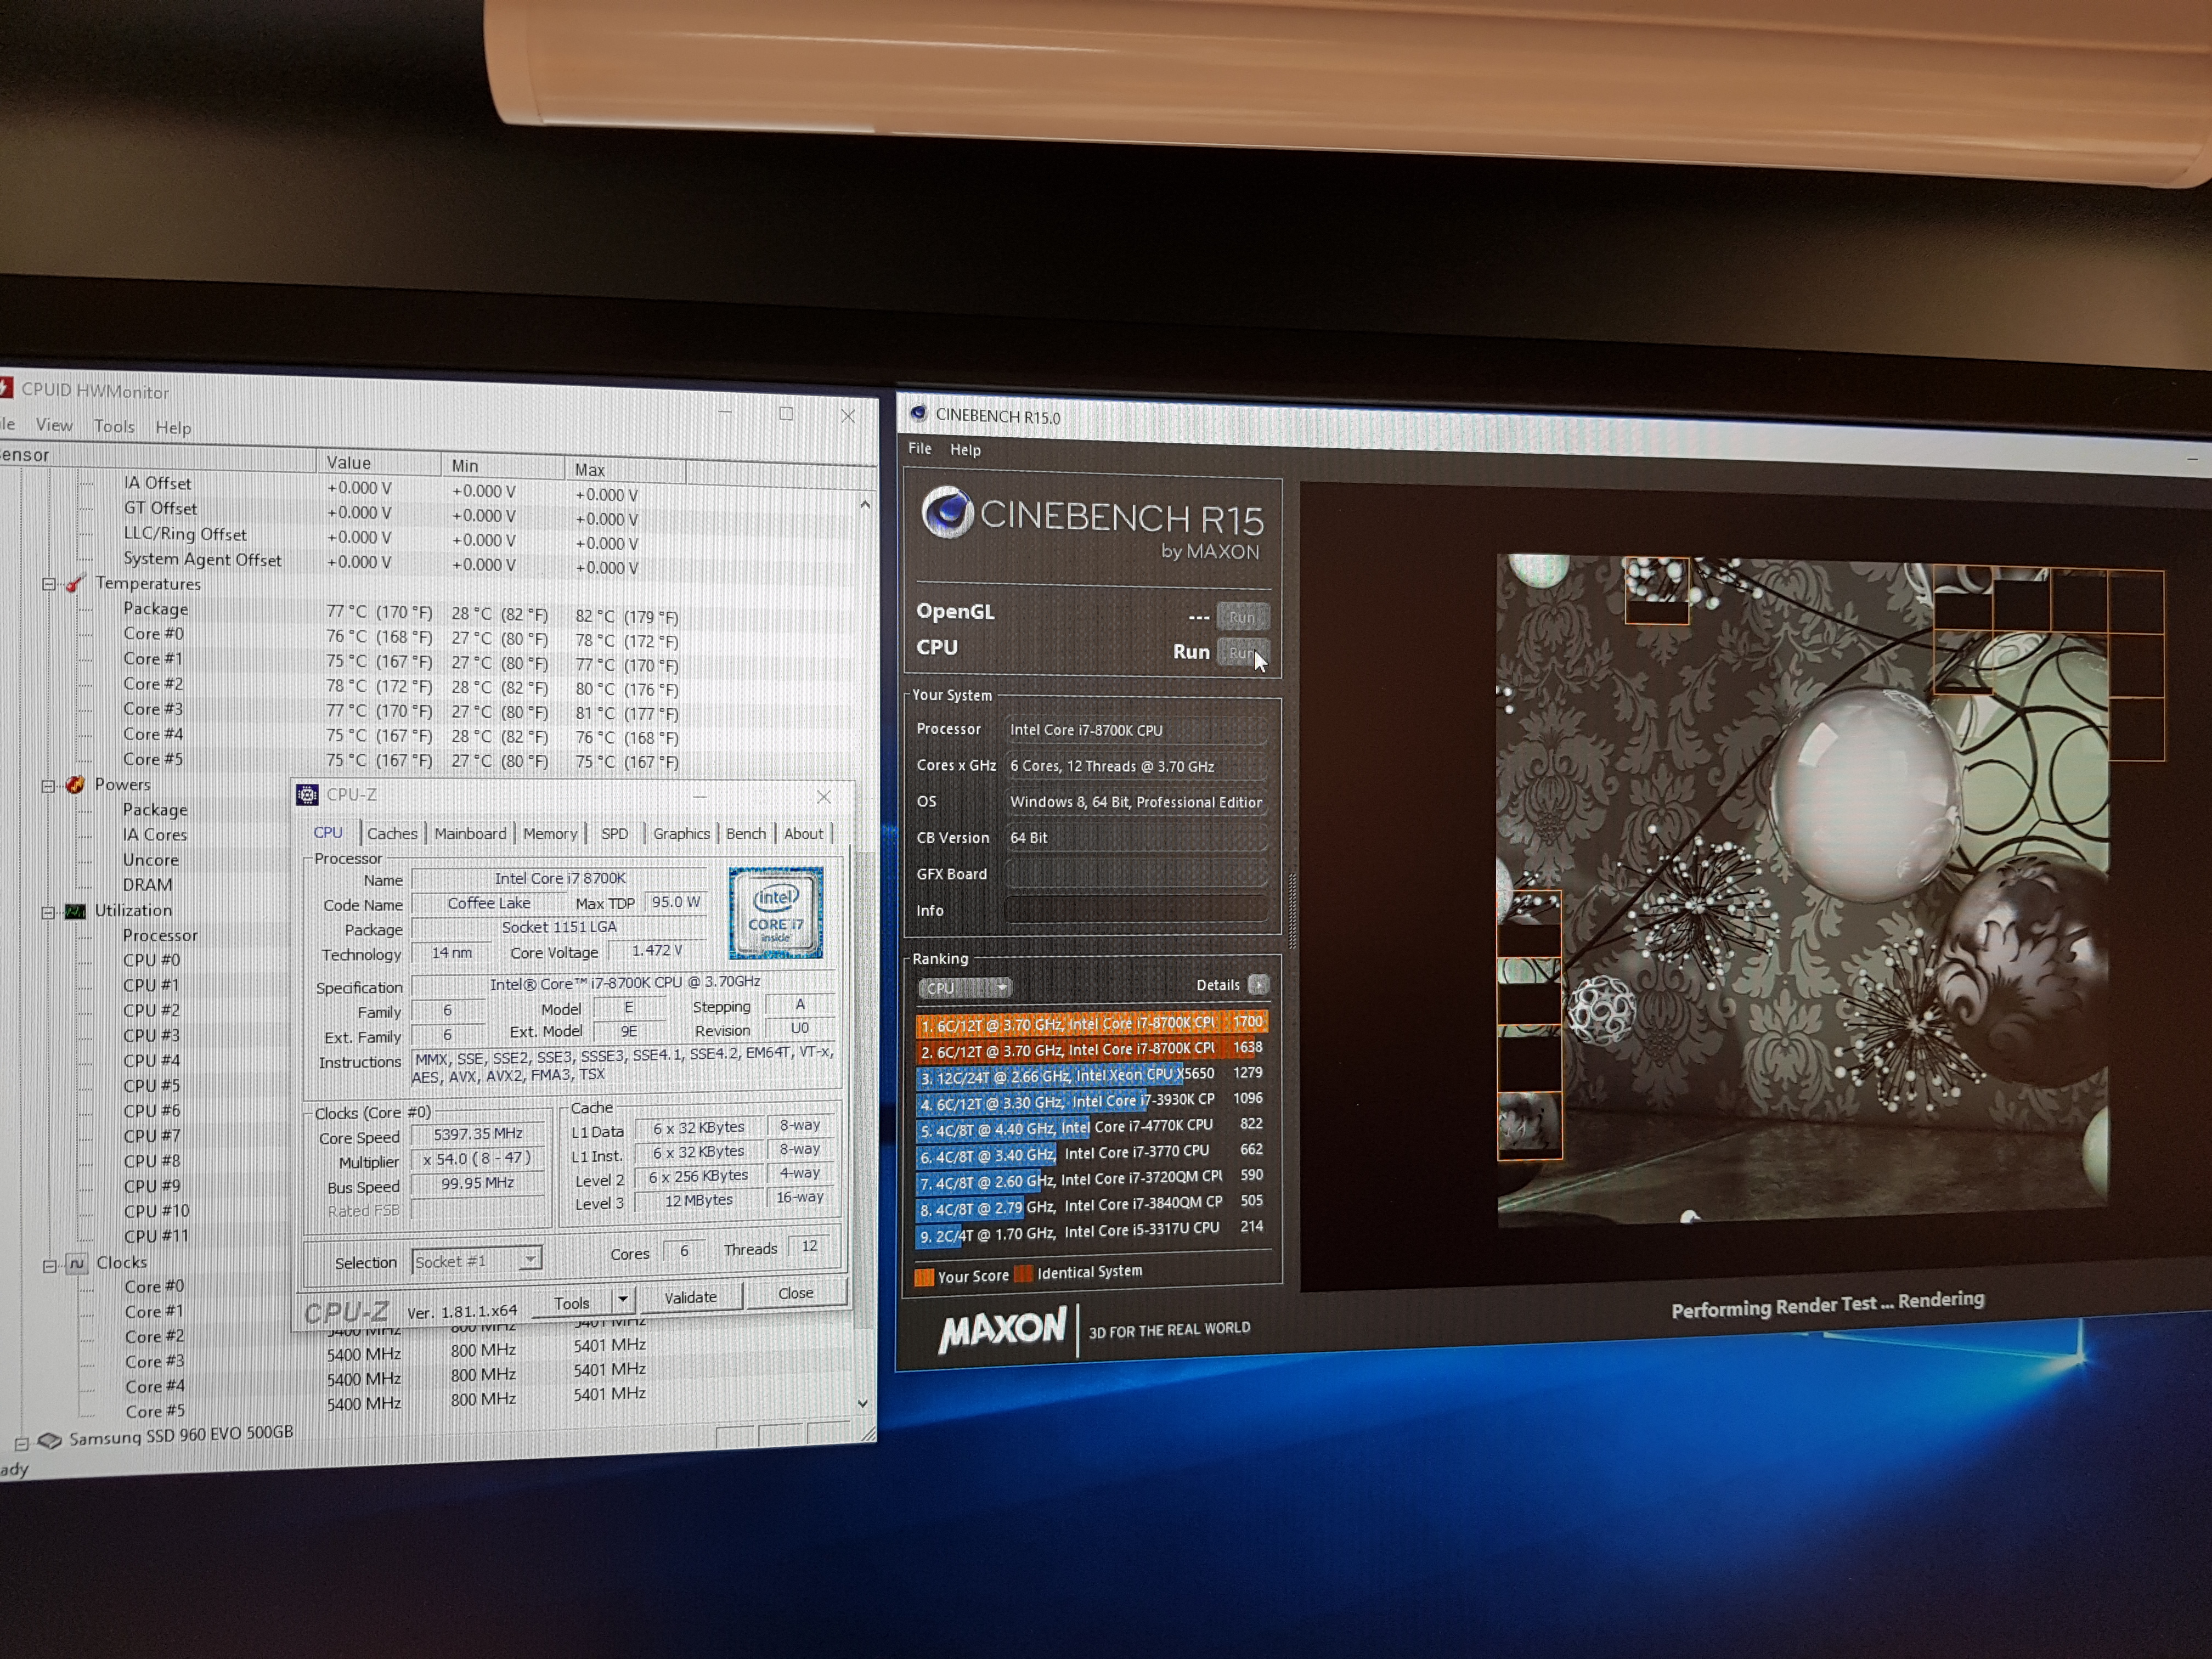The height and width of the screenshot is (1659, 2212).
Task: Click the HWMonitor scrollbar down arrow
Action: pyautogui.click(x=863, y=1403)
